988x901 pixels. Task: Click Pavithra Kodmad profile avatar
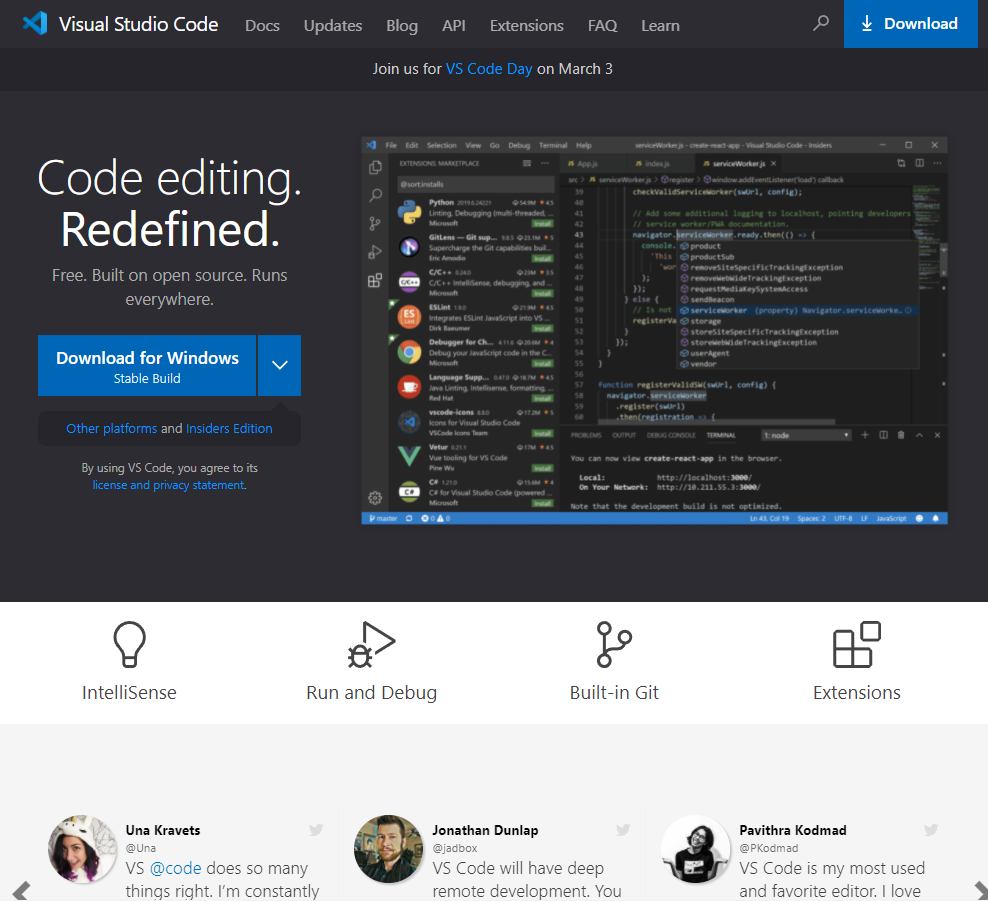pos(696,849)
